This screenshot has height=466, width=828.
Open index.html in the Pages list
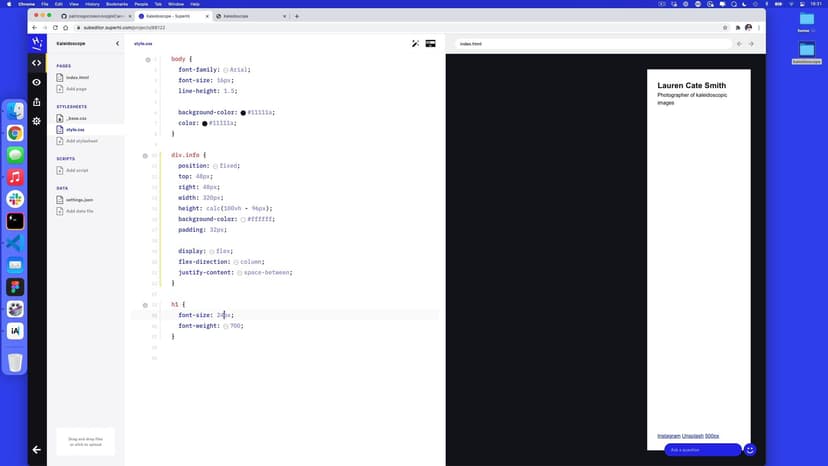click(x=78, y=77)
